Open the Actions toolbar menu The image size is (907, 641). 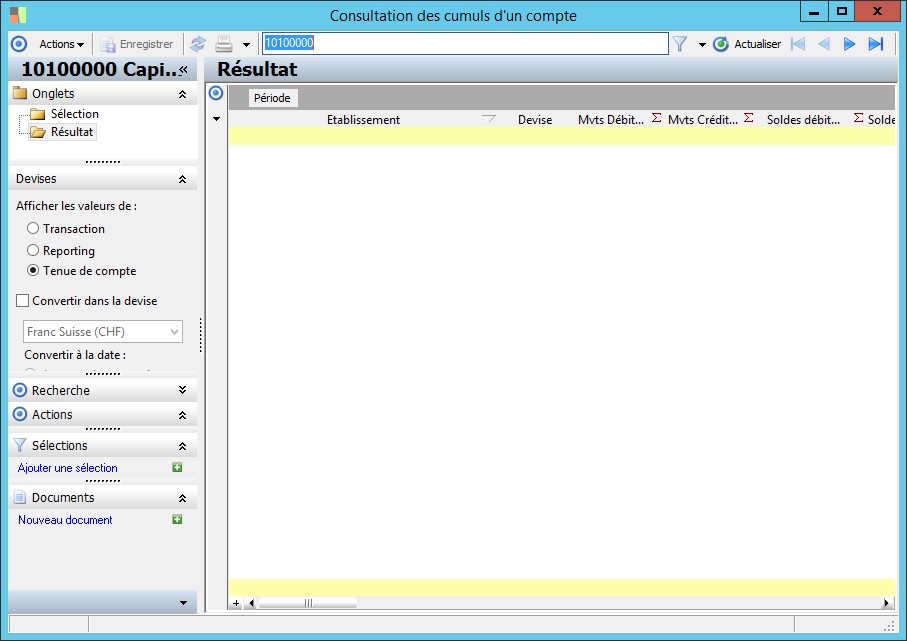(x=61, y=44)
